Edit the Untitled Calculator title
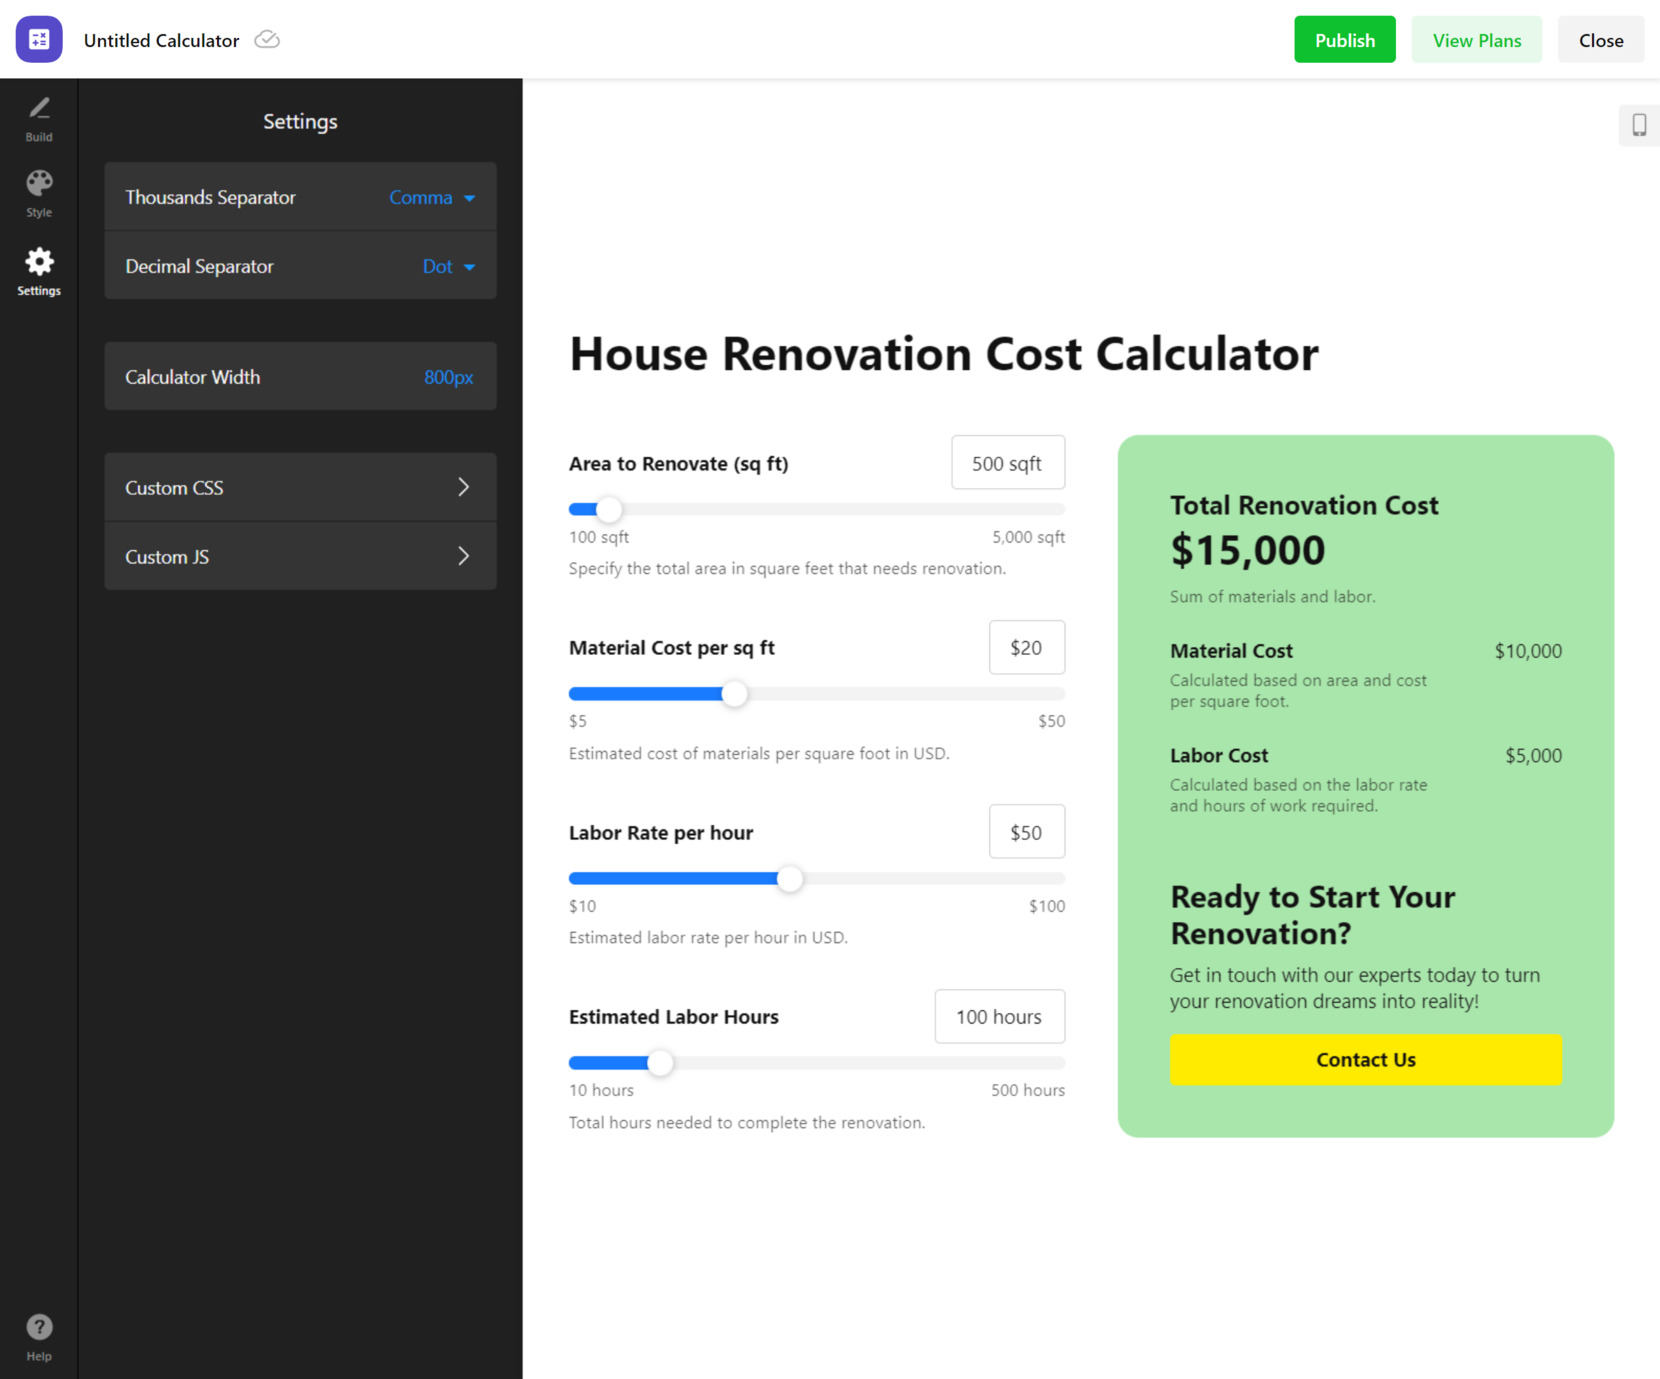1660x1379 pixels. 160,40
